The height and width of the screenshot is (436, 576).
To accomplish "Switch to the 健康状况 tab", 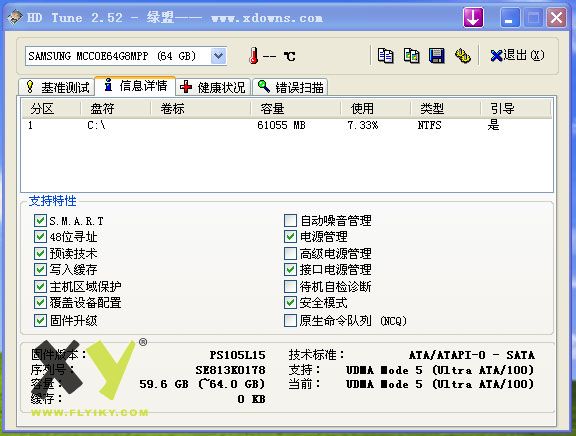I will [x=213, y=87].
